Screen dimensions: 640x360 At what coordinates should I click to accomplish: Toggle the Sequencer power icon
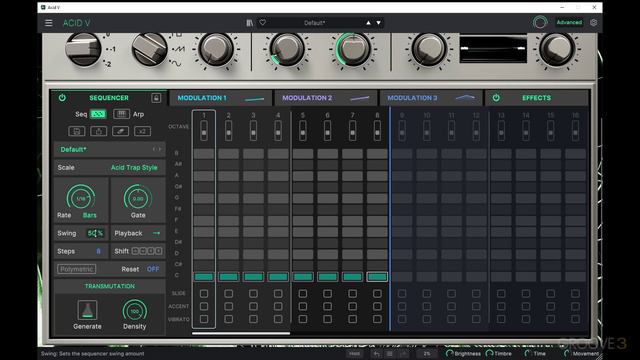coord(62,98)
